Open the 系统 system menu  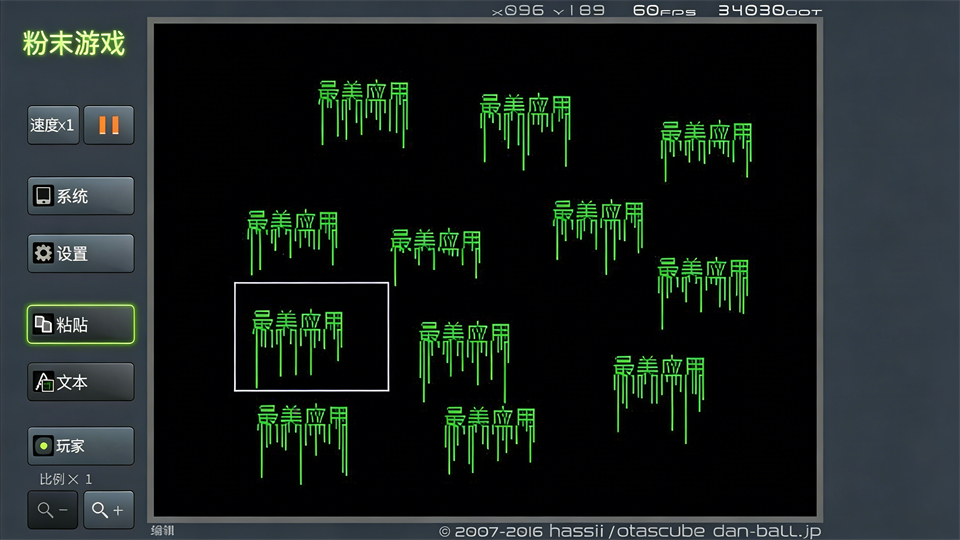pos(80,196)
